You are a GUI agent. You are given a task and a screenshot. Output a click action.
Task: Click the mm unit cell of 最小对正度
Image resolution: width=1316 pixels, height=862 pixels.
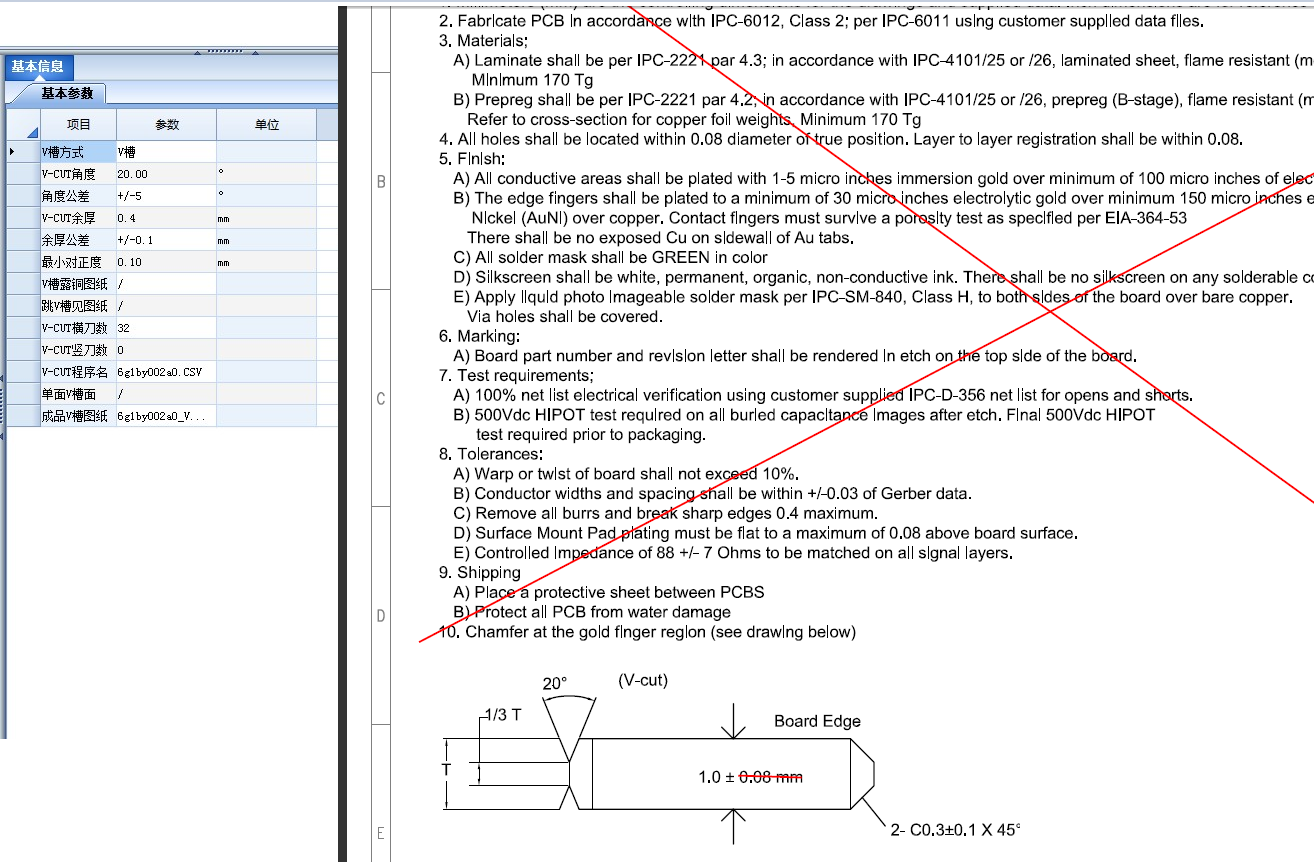[x=266, y=262]
